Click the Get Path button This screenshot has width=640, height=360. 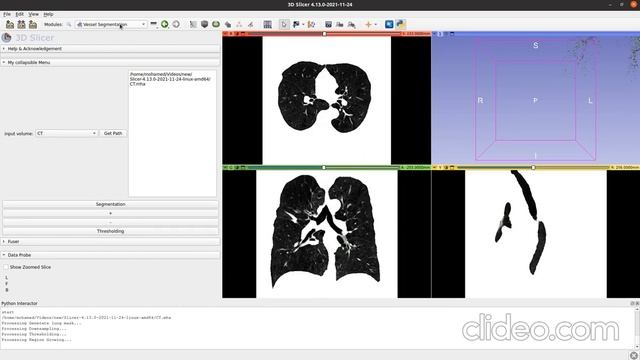tap(113, 133)
